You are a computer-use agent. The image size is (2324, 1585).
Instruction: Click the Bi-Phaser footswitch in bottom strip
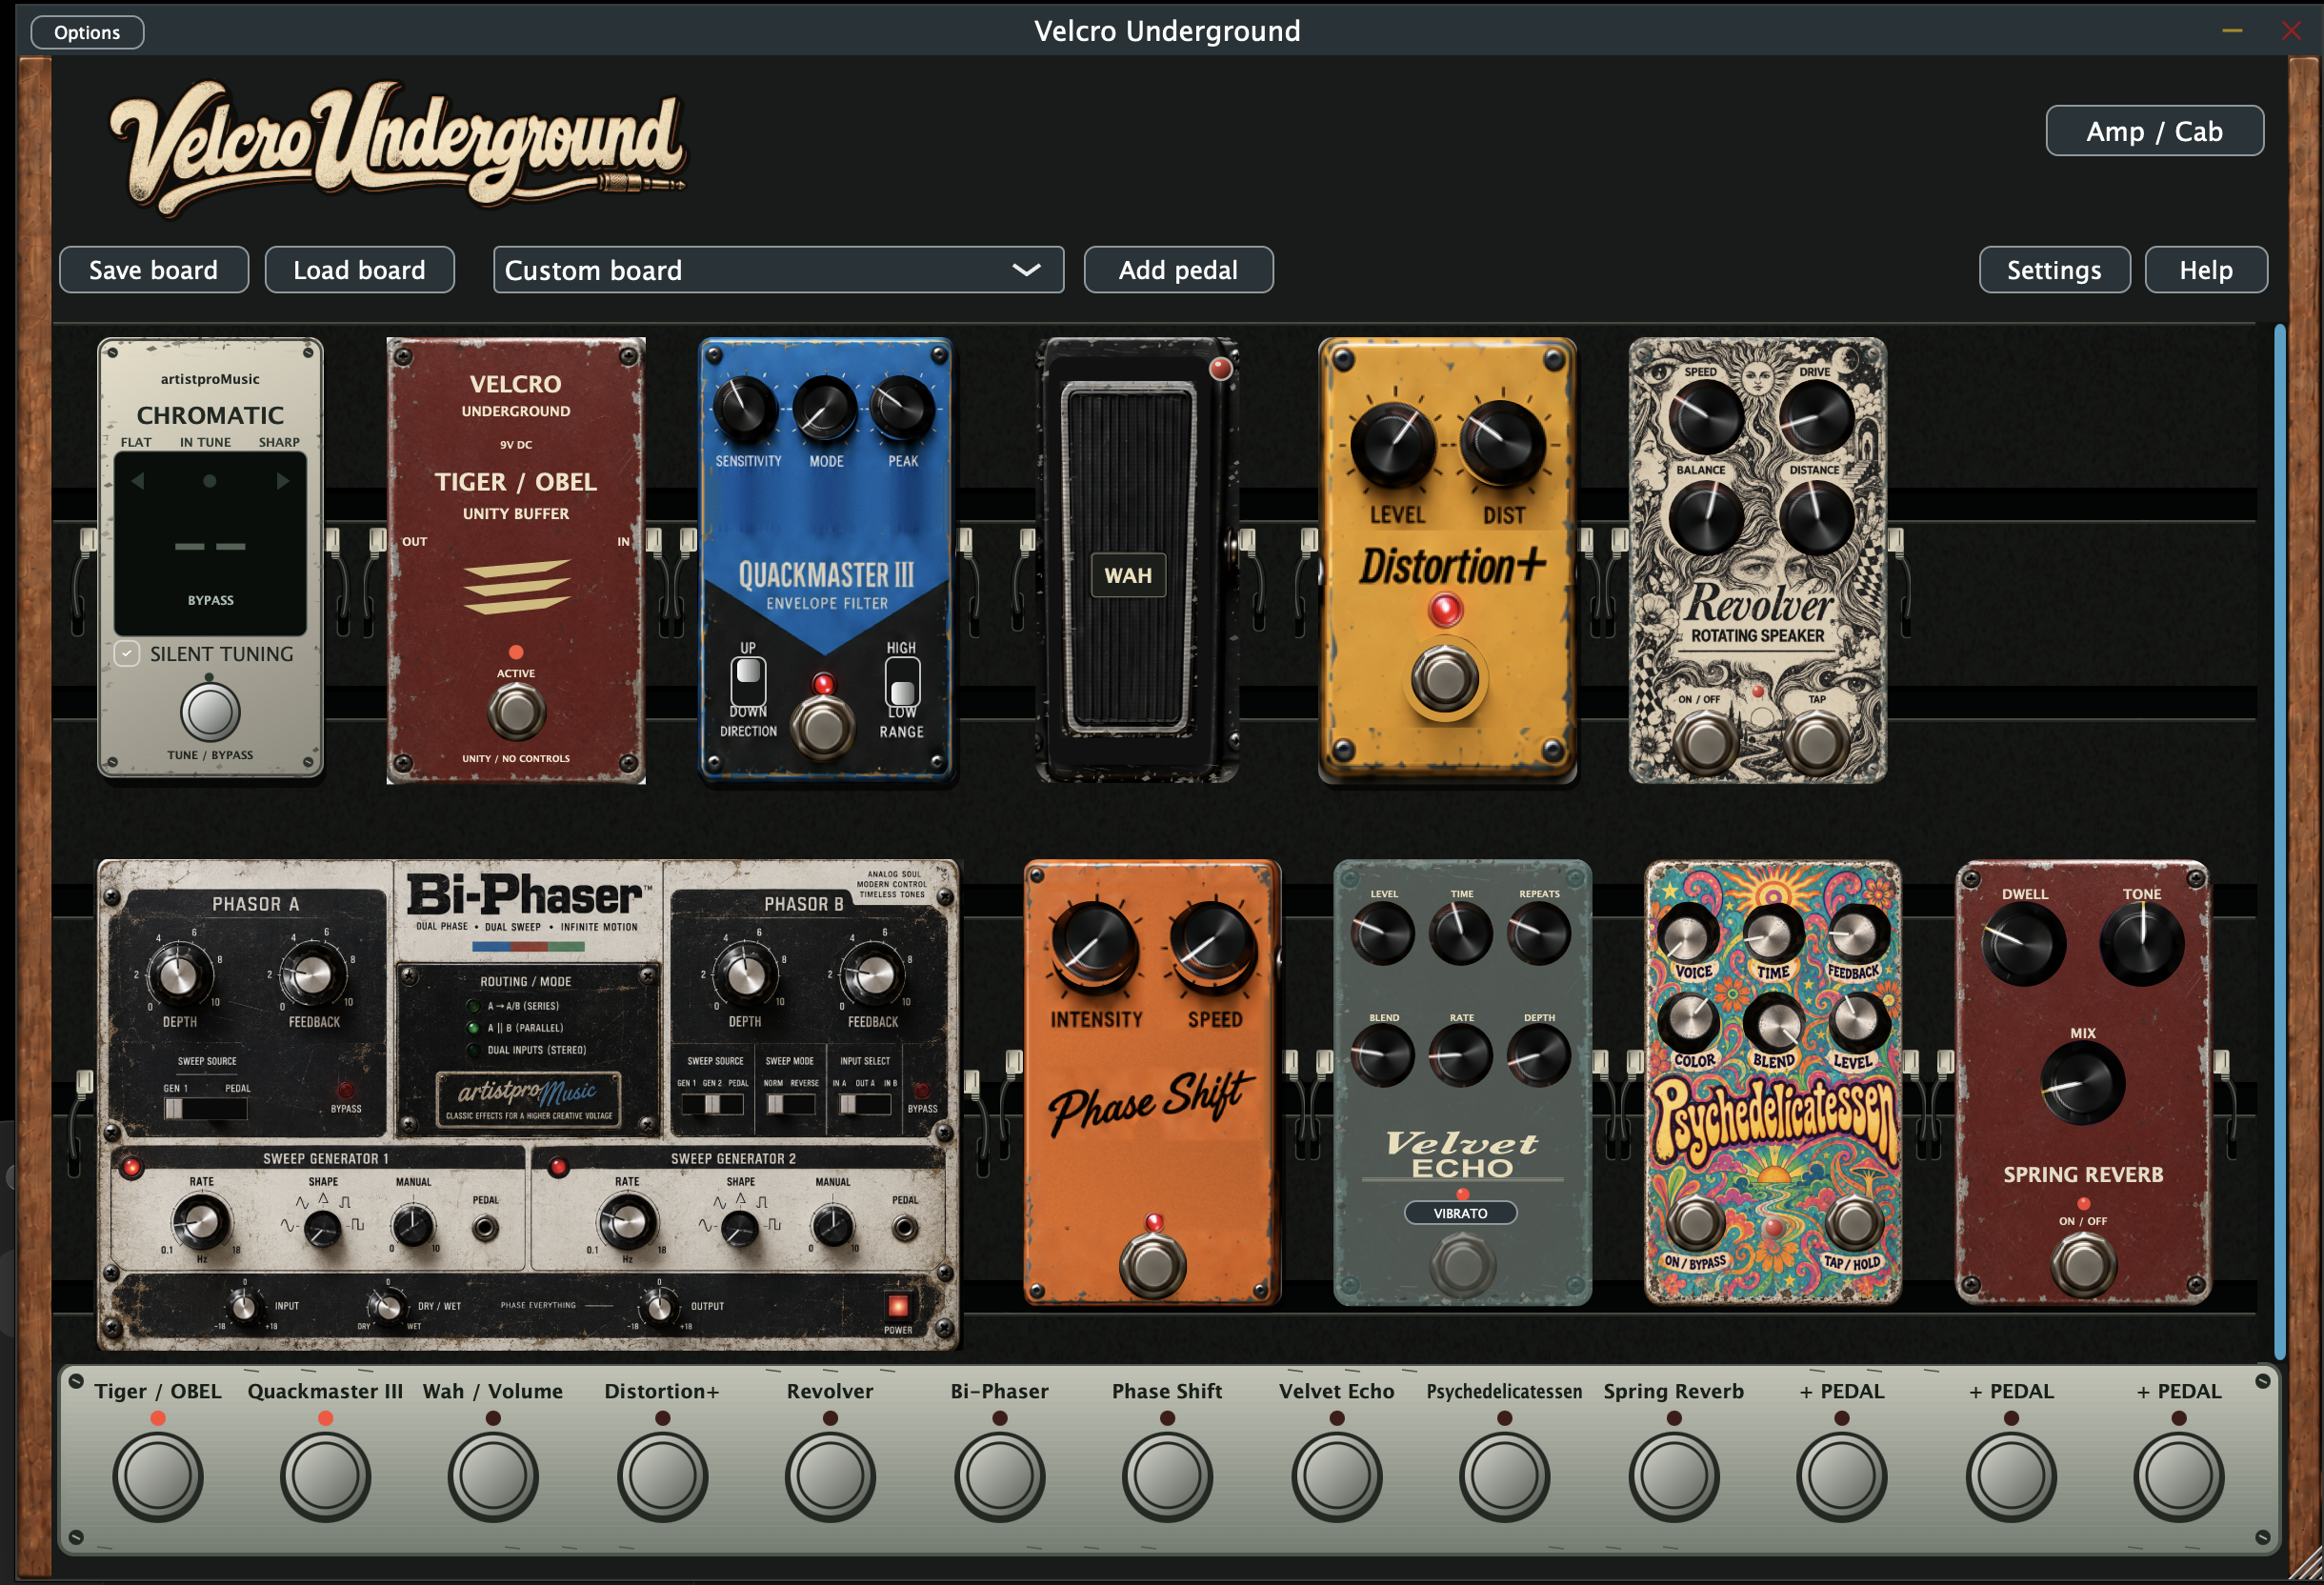tap(999, 1476)
